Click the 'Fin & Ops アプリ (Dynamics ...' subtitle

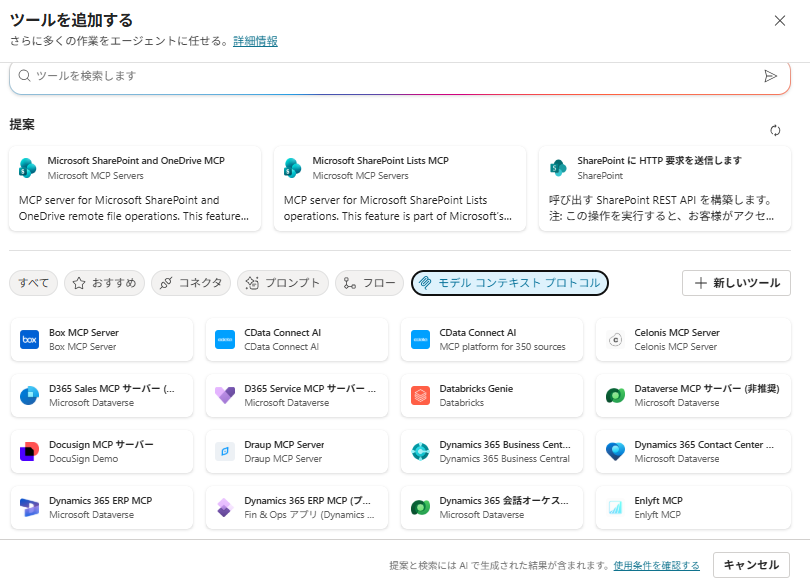[x=309, y=515]
